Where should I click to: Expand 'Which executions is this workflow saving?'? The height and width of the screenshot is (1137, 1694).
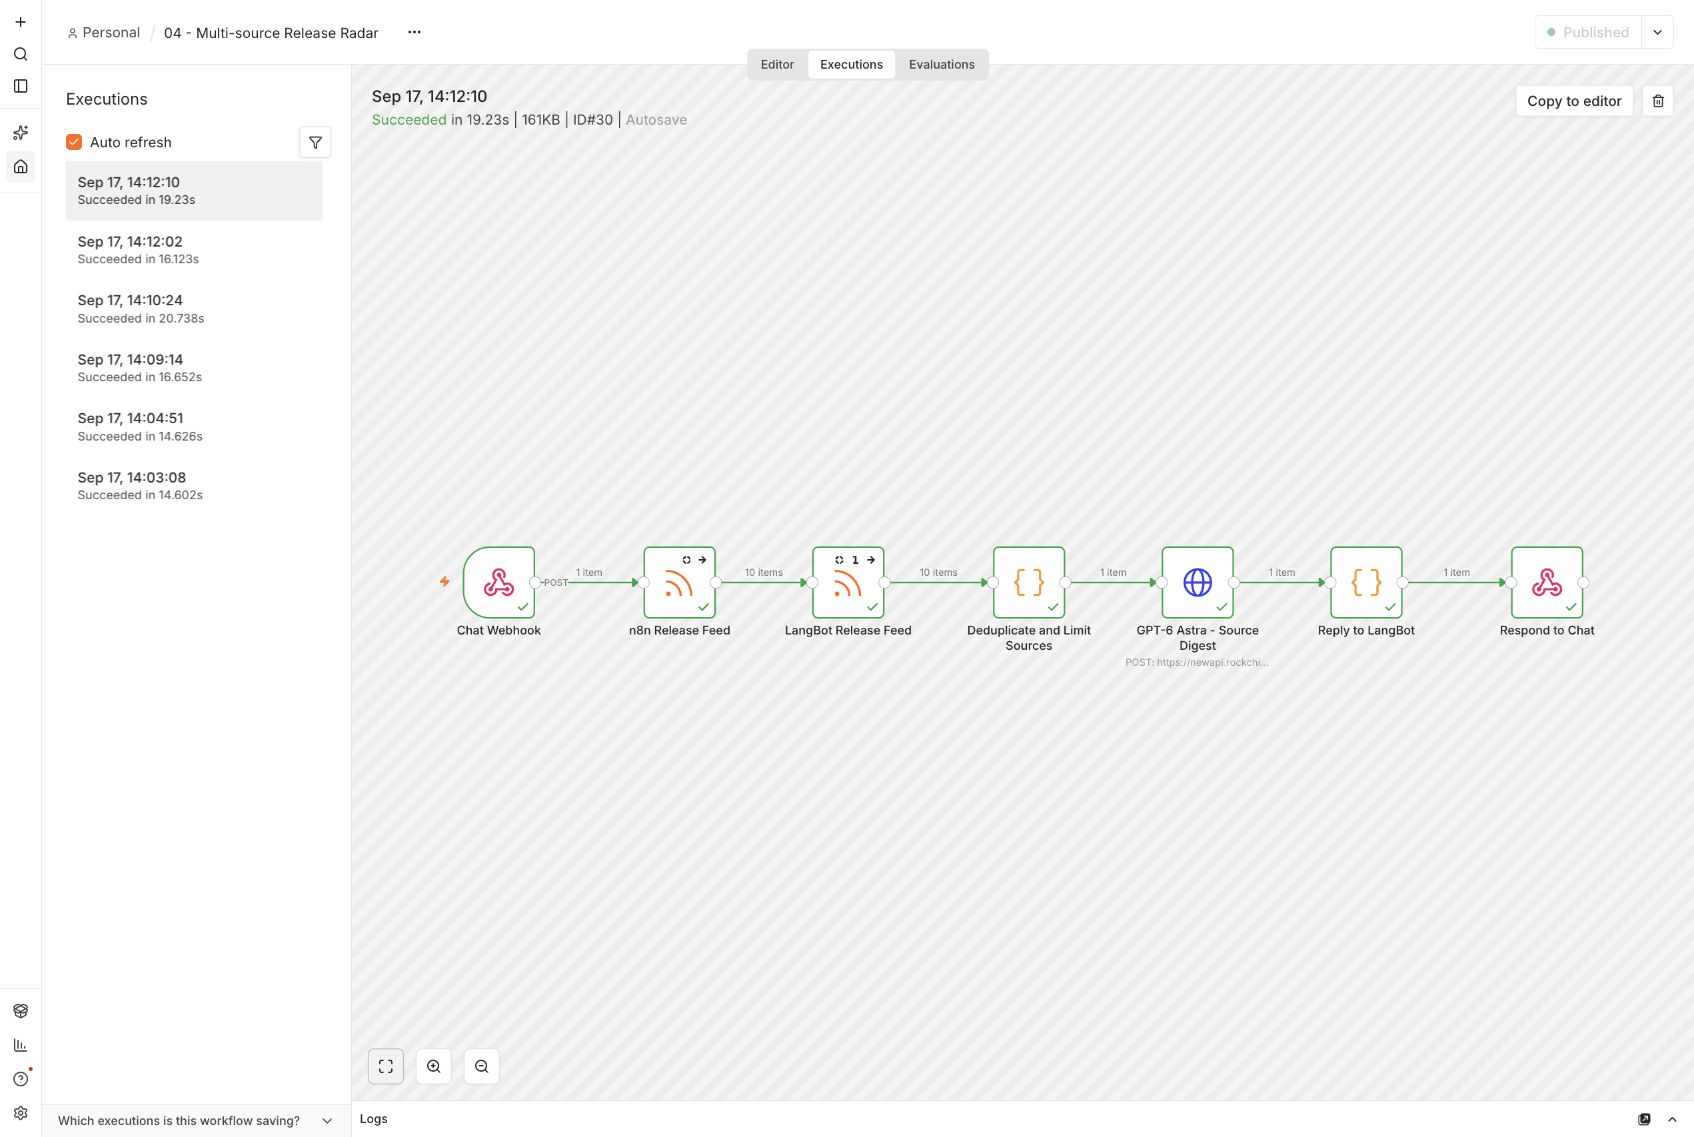click(x=196, y=1121)
